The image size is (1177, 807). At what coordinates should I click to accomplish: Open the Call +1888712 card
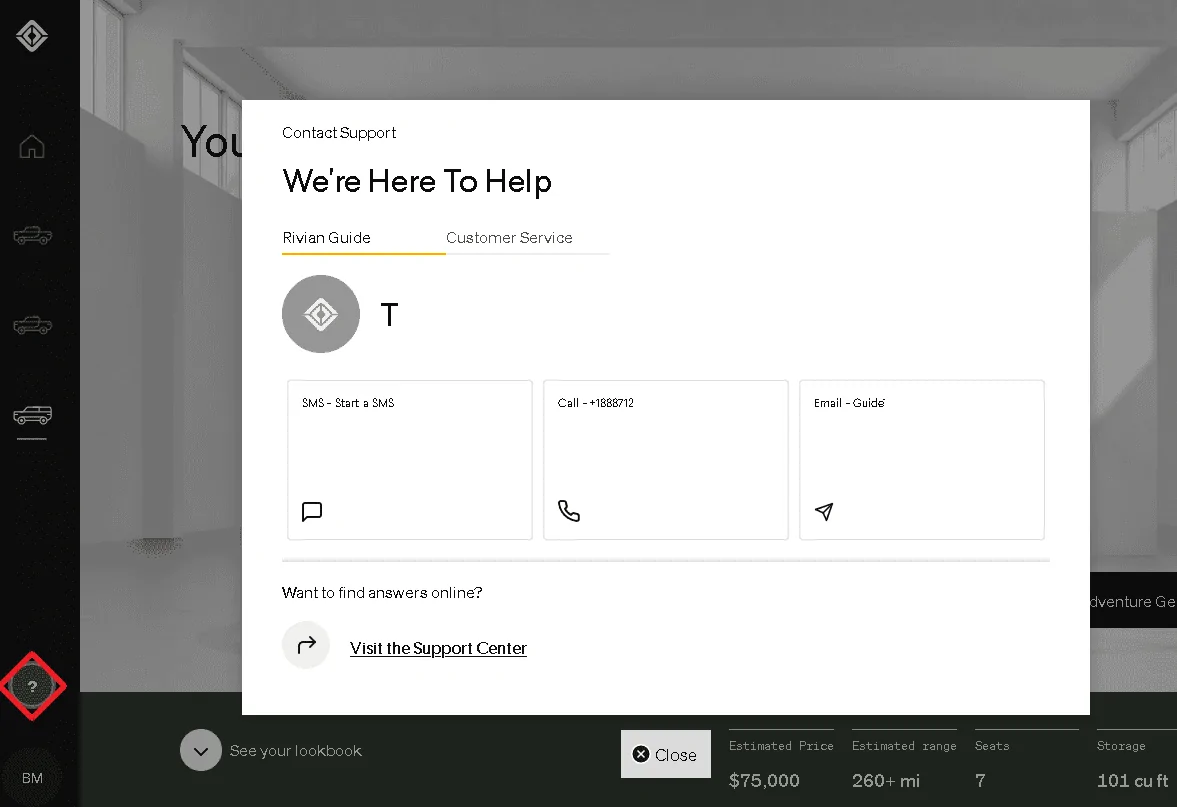click(x=666, y=459)
